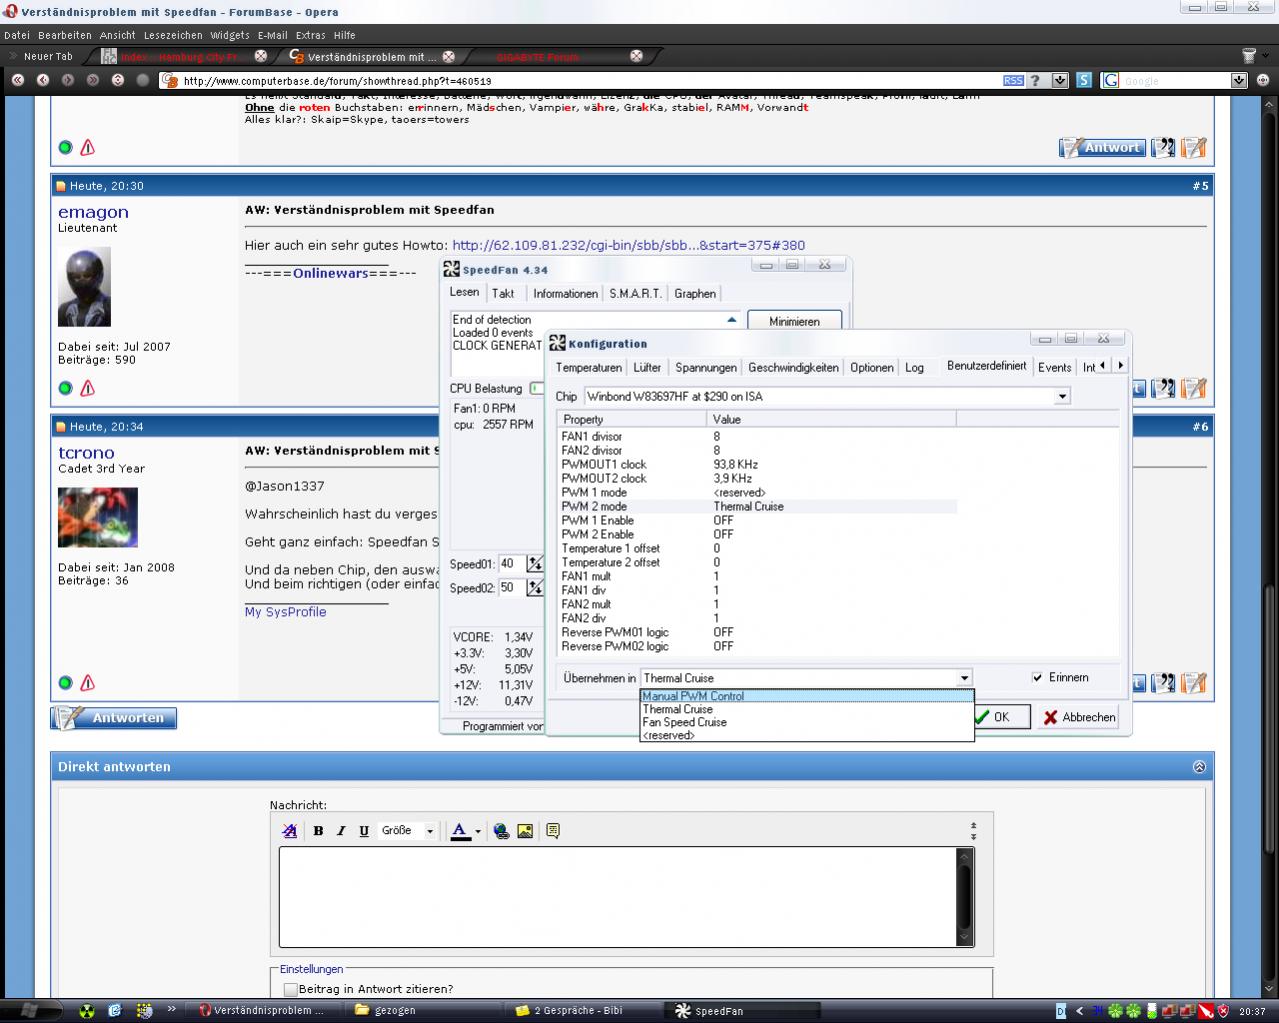
Task: Go forward one page in Opera
Action: click(x=68, y=80)
